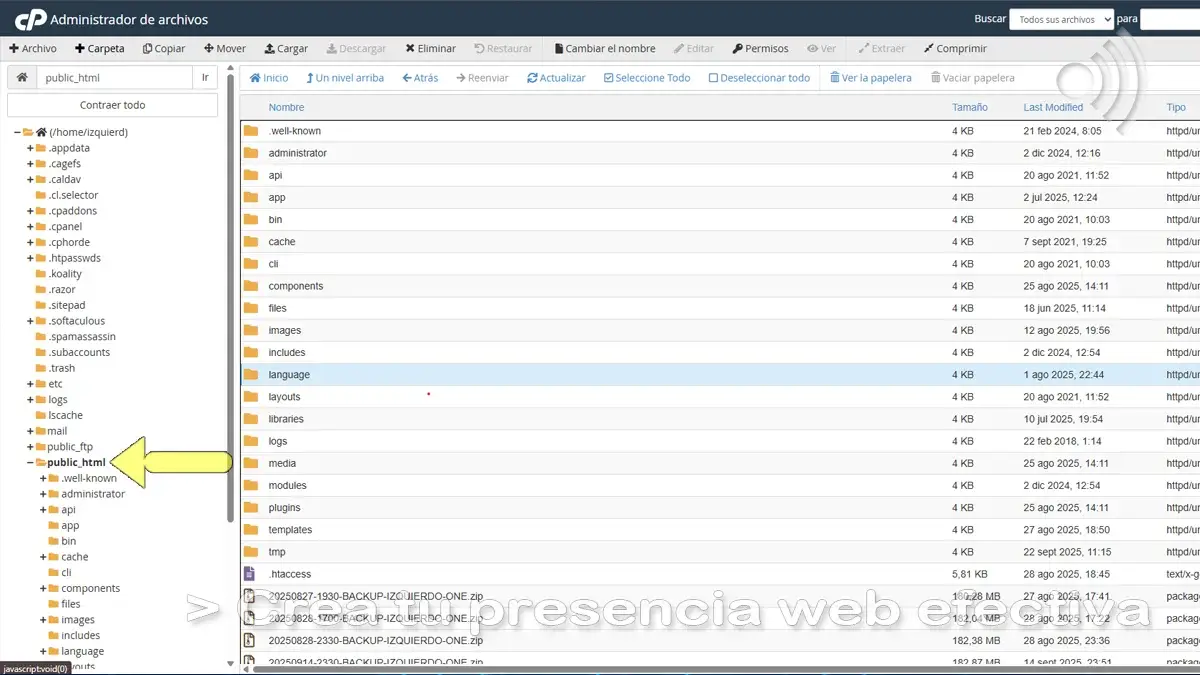Expand the .softaculous folder node

tap(30, 321)
